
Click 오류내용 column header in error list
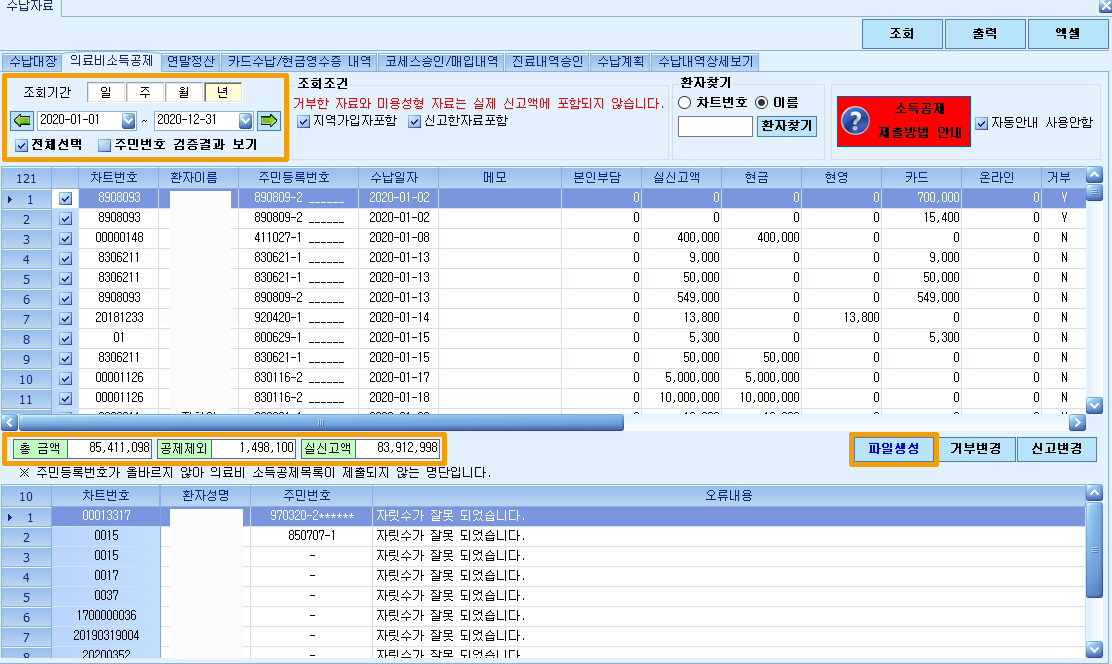point(729,495)
